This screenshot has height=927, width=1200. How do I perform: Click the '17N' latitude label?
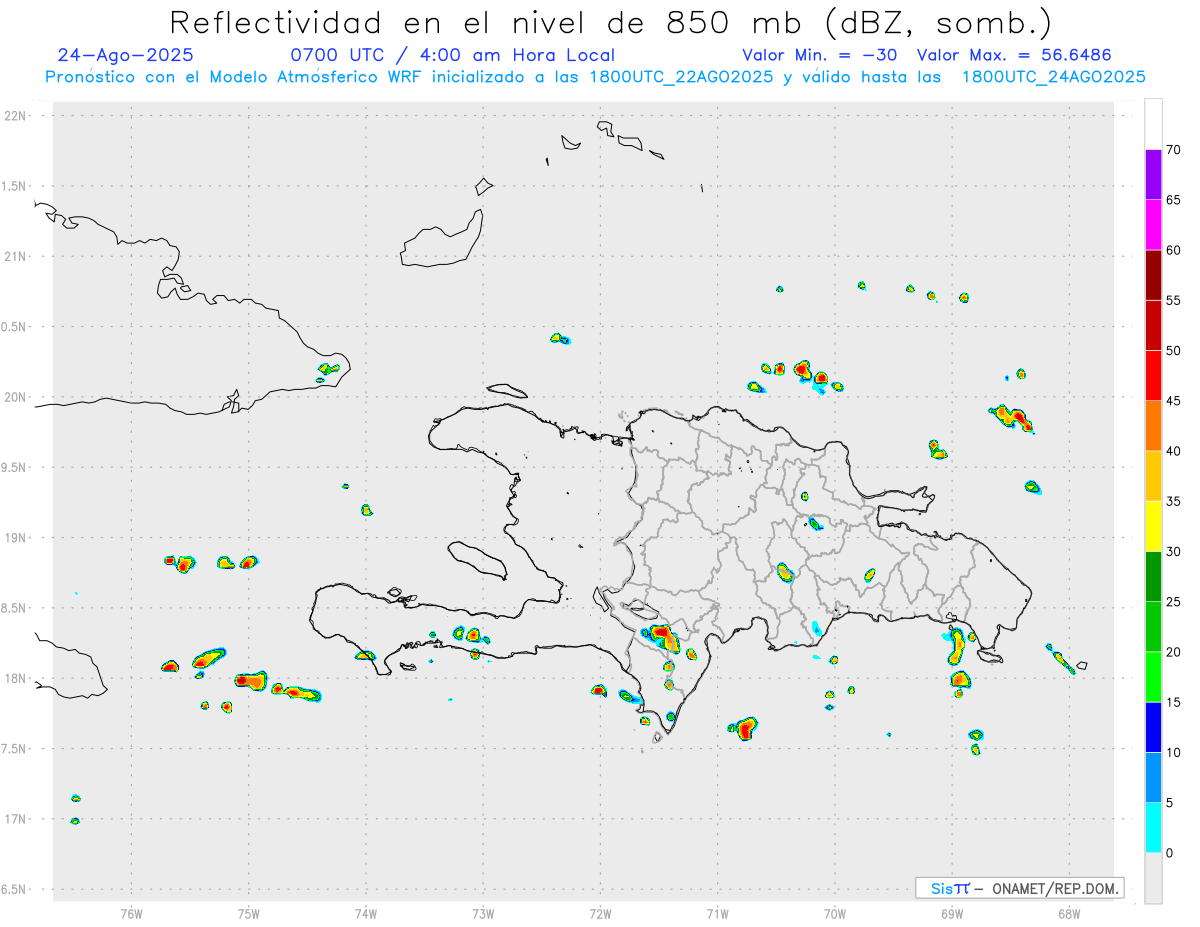coord(17,819)
